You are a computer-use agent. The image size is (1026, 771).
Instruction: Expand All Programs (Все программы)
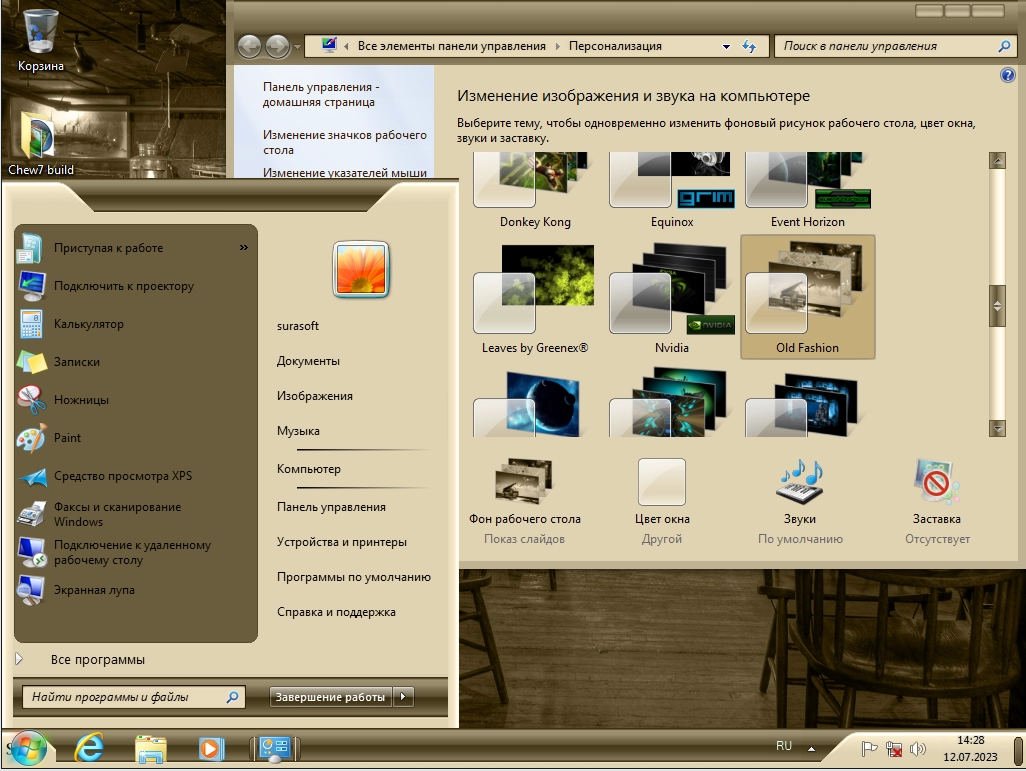(x=97, y=660)
